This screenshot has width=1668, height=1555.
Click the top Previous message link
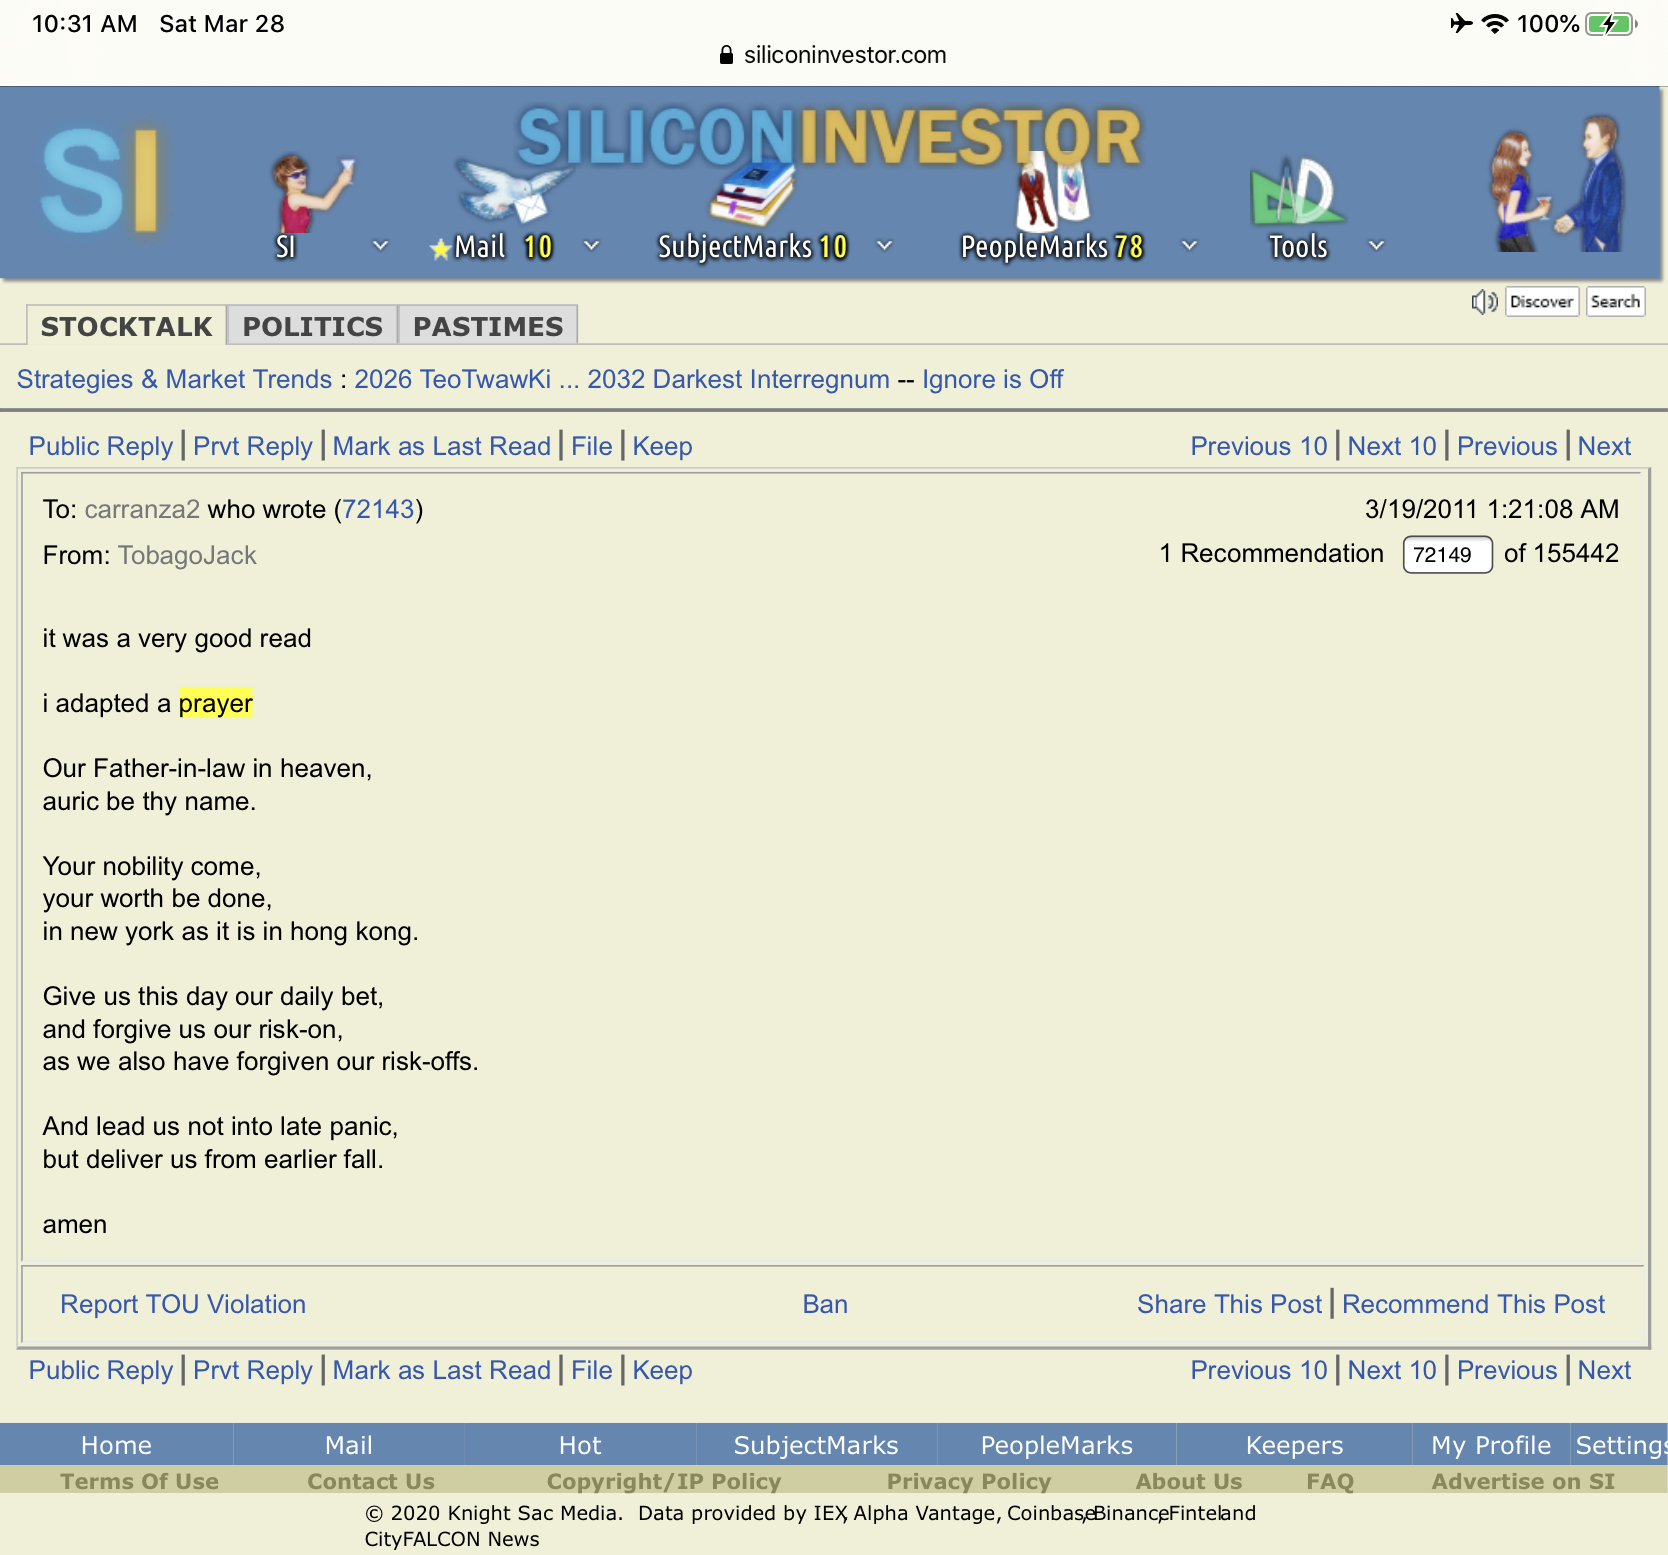click(1507, 446)
